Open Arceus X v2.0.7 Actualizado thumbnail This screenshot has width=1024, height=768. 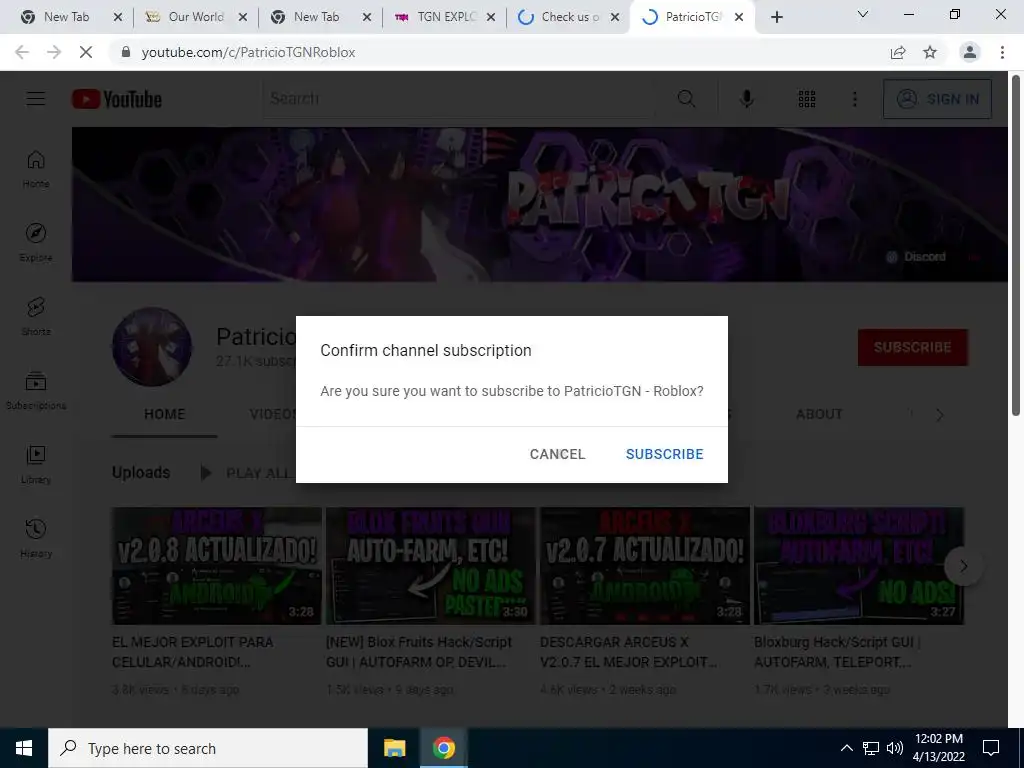pyautogui.click(x=645, y=566)
